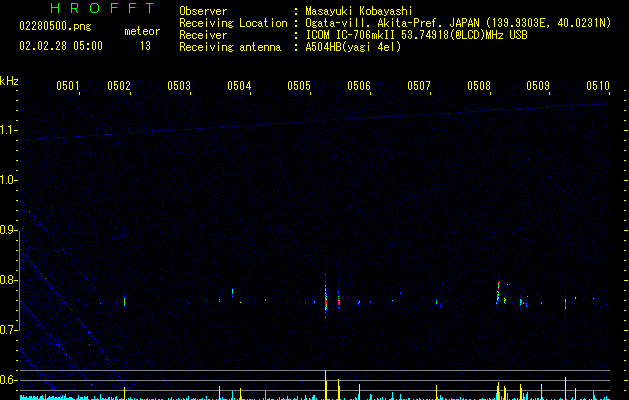
Task: Click the HROFFT title text
Action: pos(102,8)
